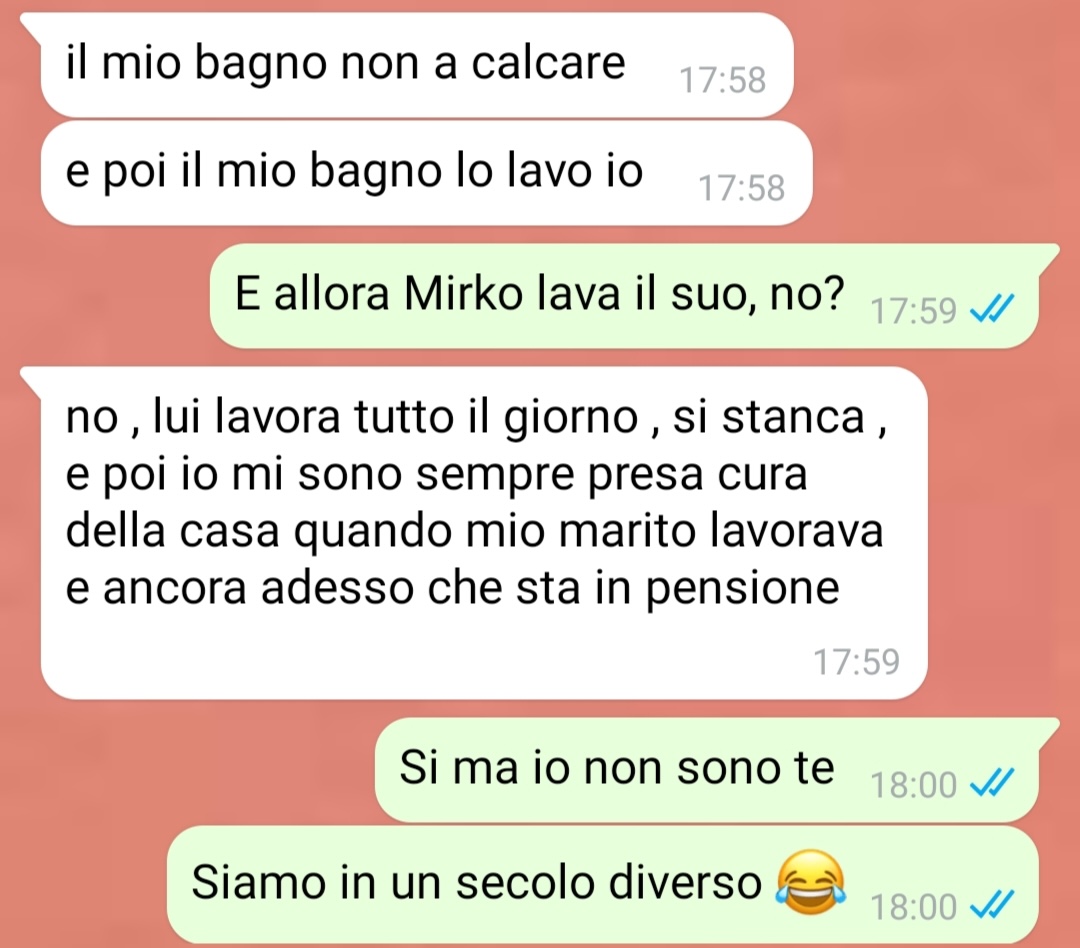
Task: Select the message "Siamo in un secolo diverso"
Action: pyautogui.click(x=603, y=884)
